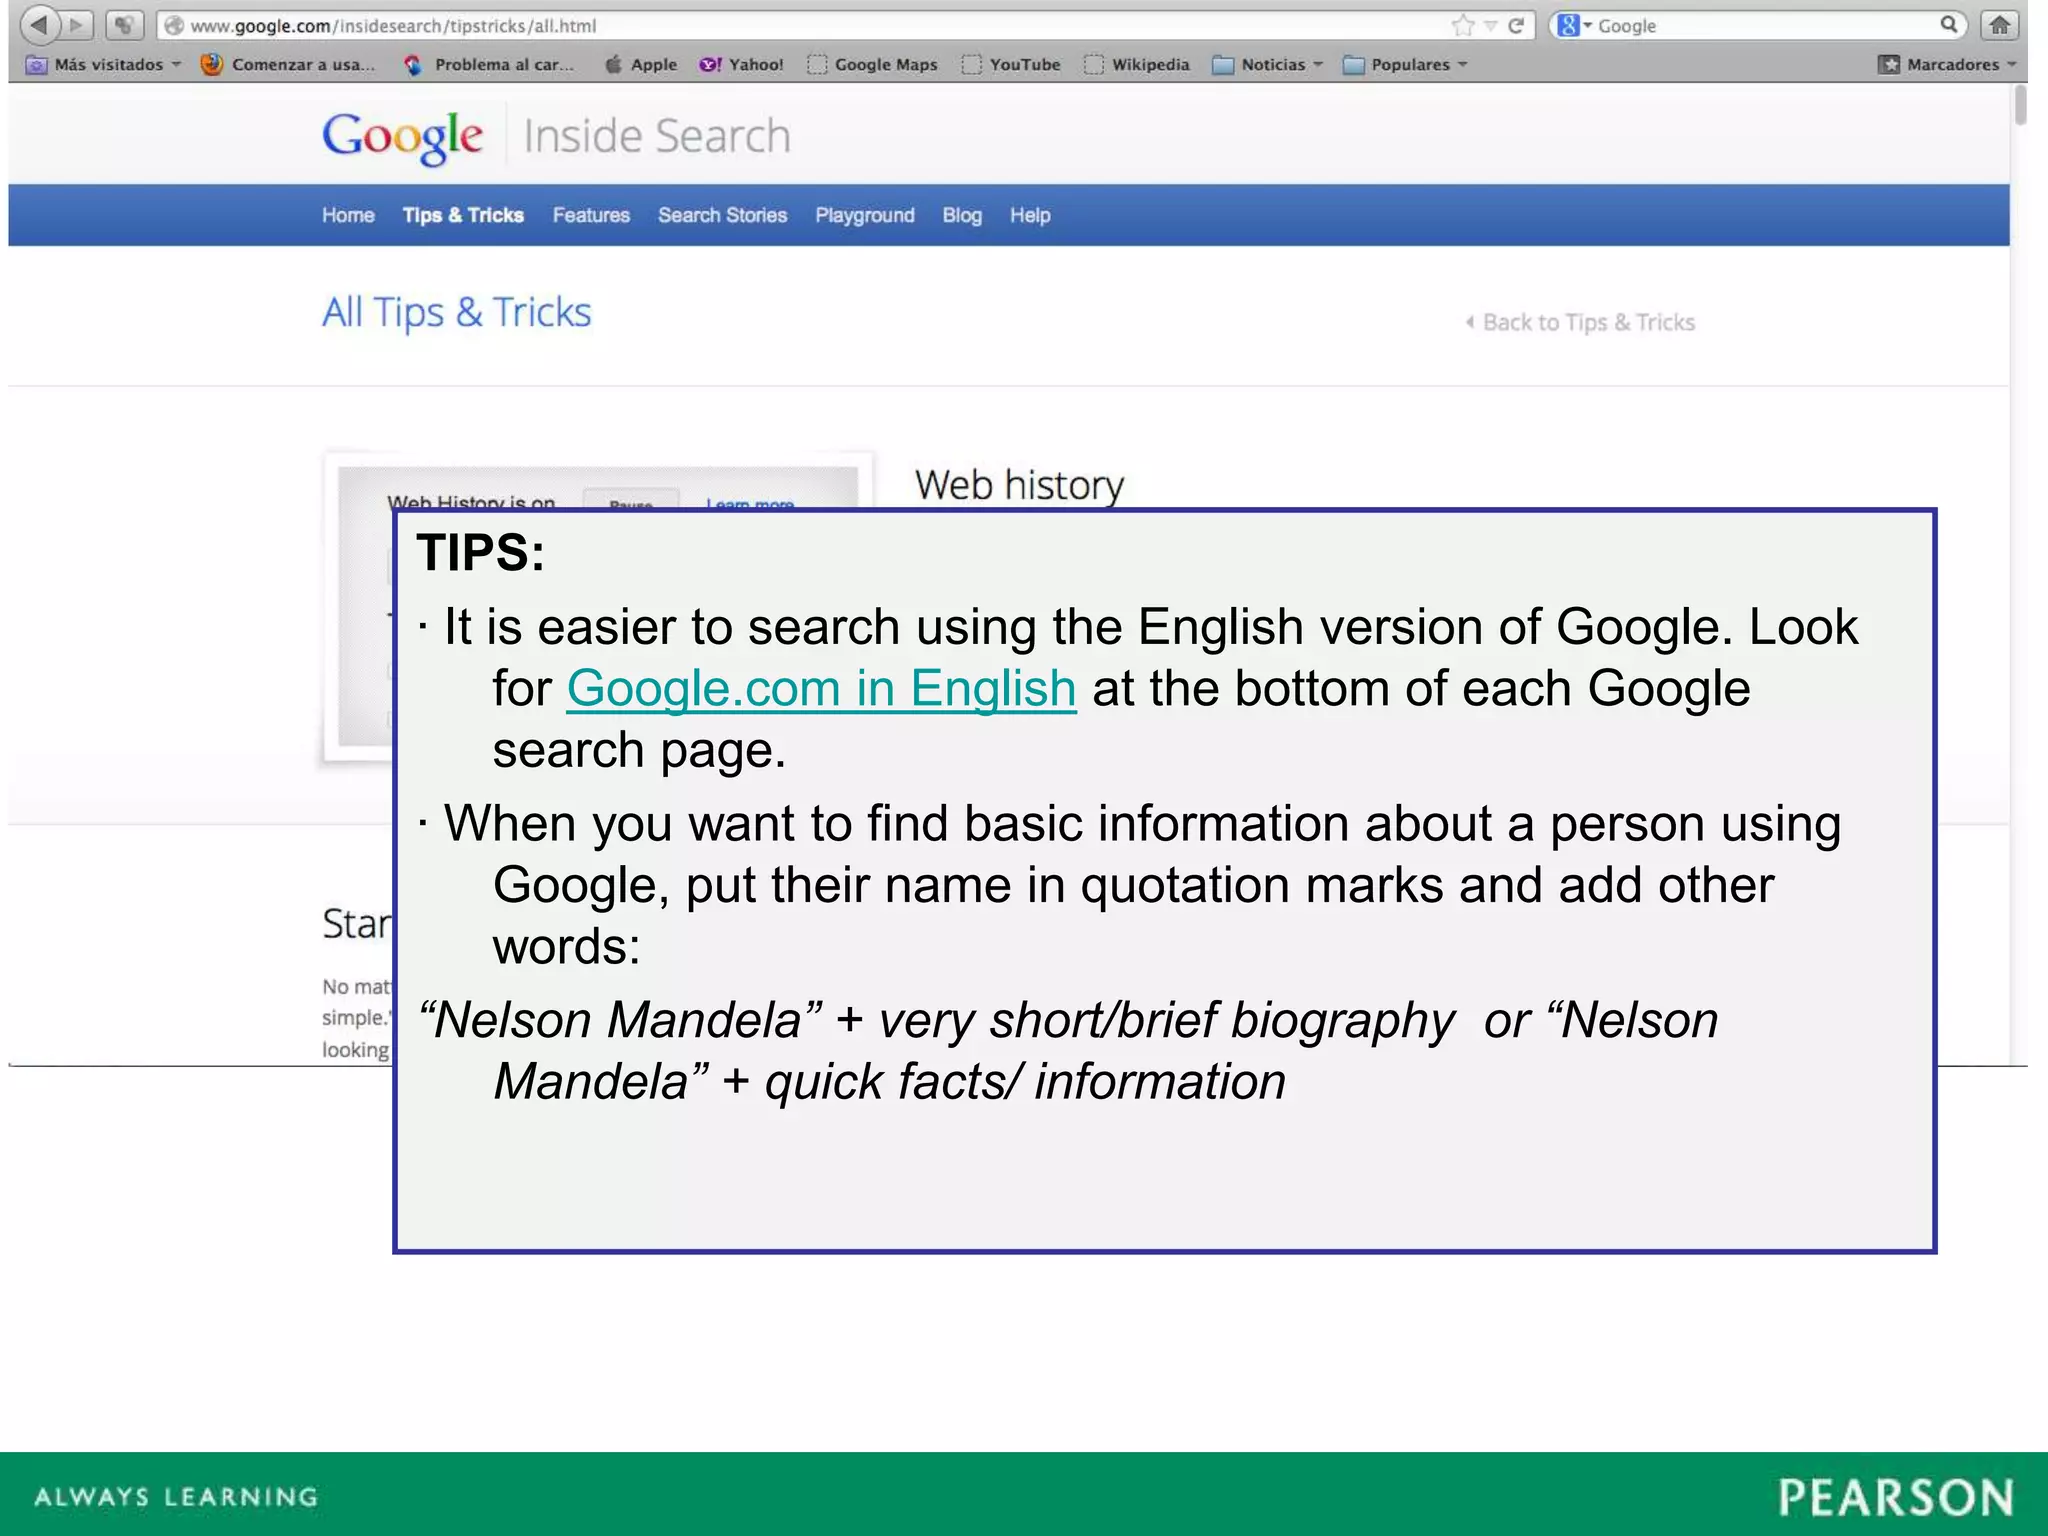Viewport: 2048px width, 1536px height.
Task: Open the Wikipedia bookmark
Action: (x=1138, y=65)
